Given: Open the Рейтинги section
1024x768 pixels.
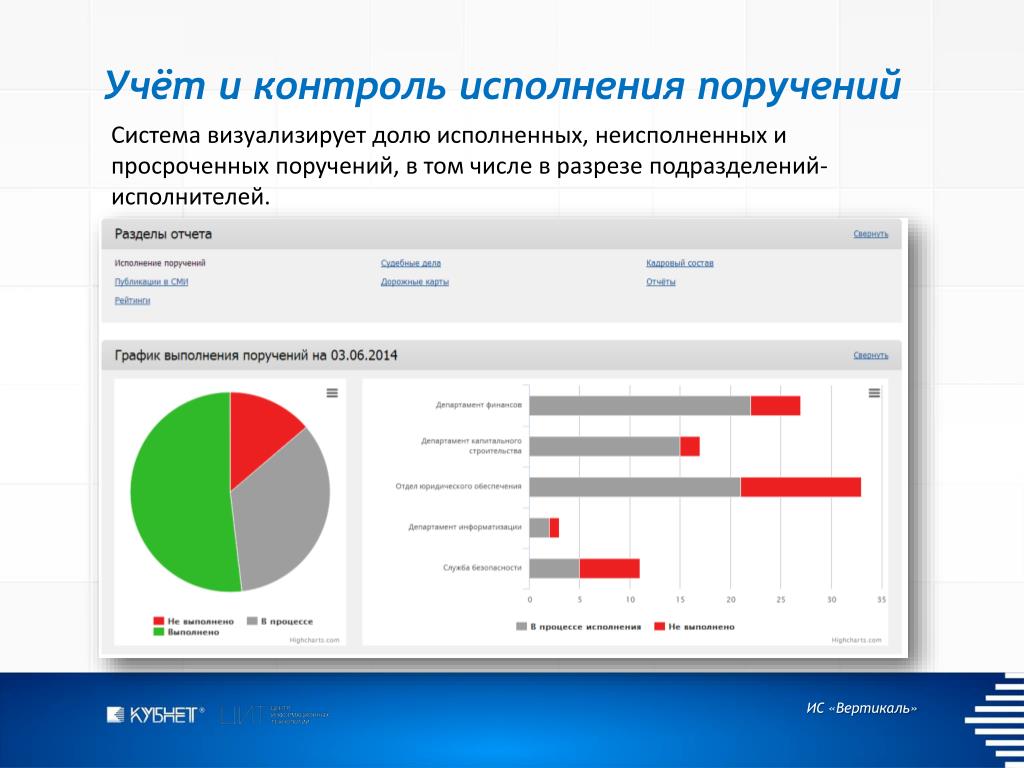Looking at the screenshot, I should (x=133, y=301).
